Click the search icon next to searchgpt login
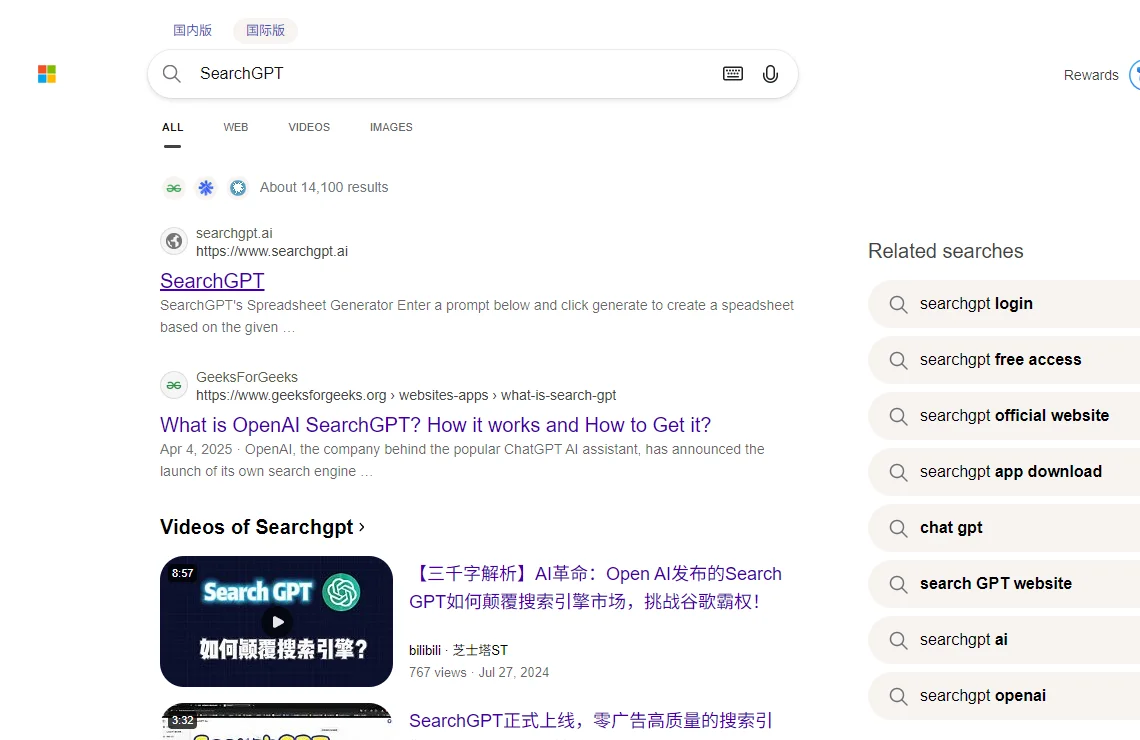 click(x=899, y=304)
